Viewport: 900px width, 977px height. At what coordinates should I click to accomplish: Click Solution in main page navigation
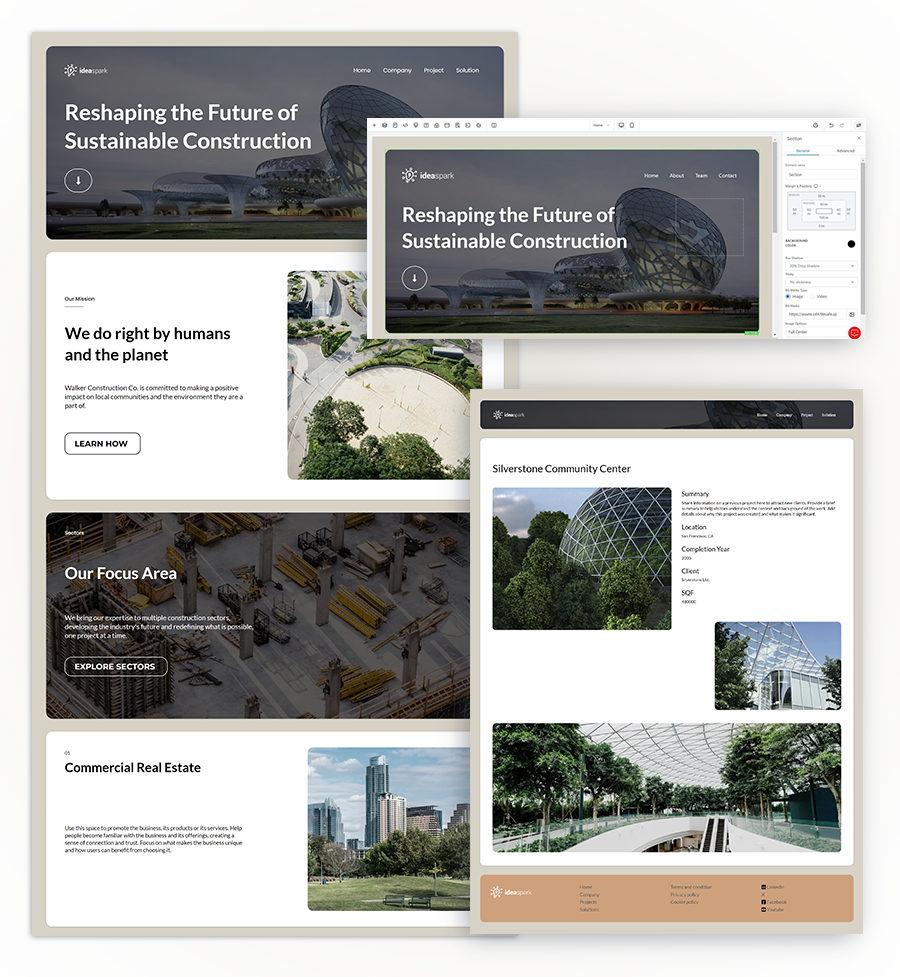[467, 70]
